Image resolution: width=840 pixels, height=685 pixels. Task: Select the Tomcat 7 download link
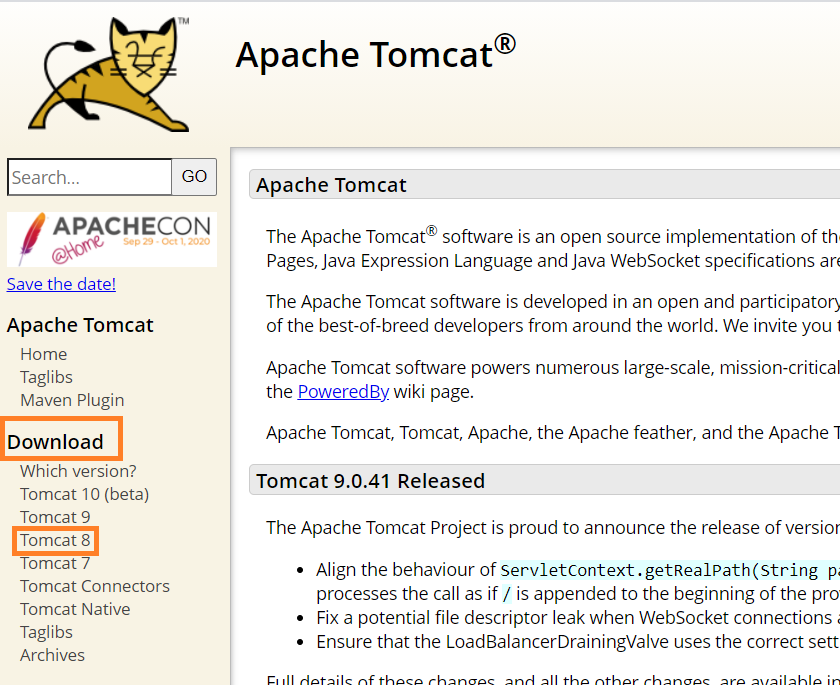[x=55, y=563]
